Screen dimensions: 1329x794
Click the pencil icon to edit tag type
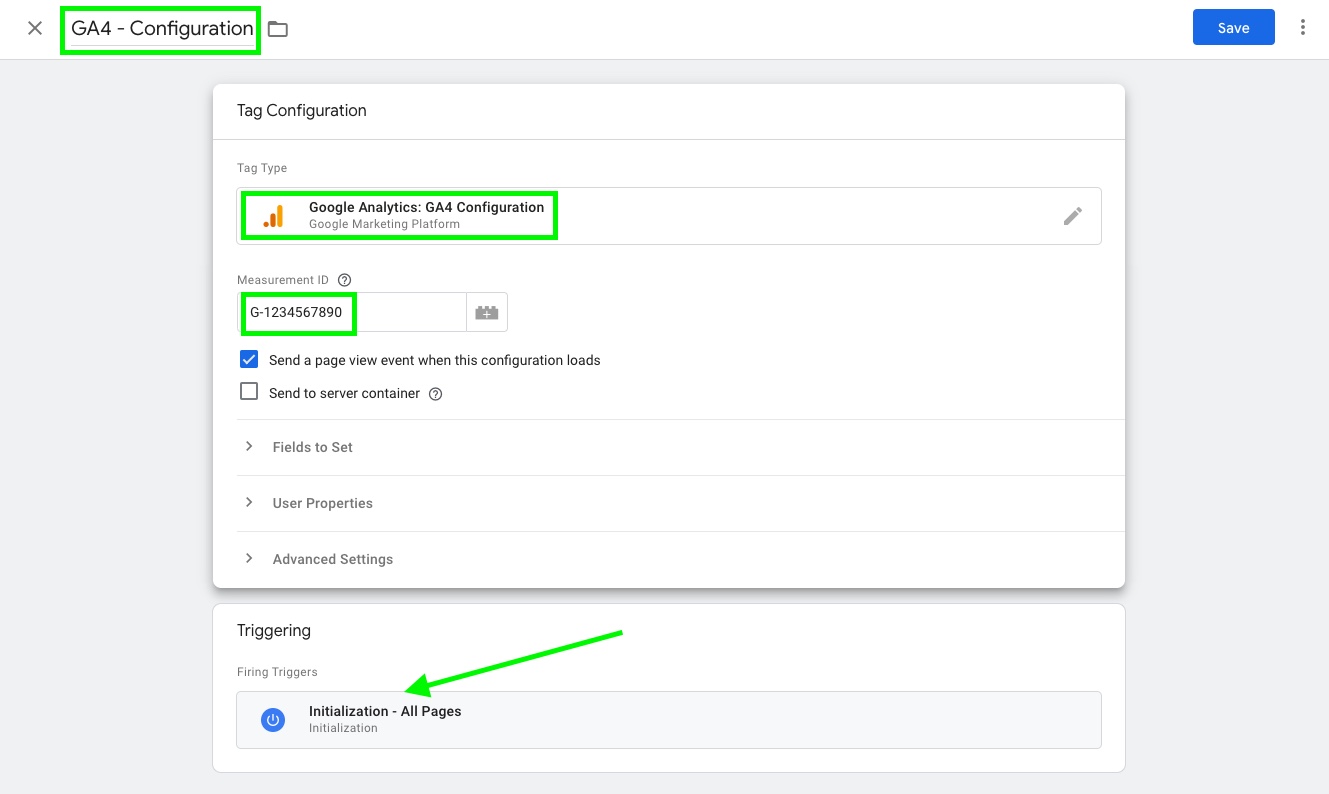click(x=1072, y=216)
